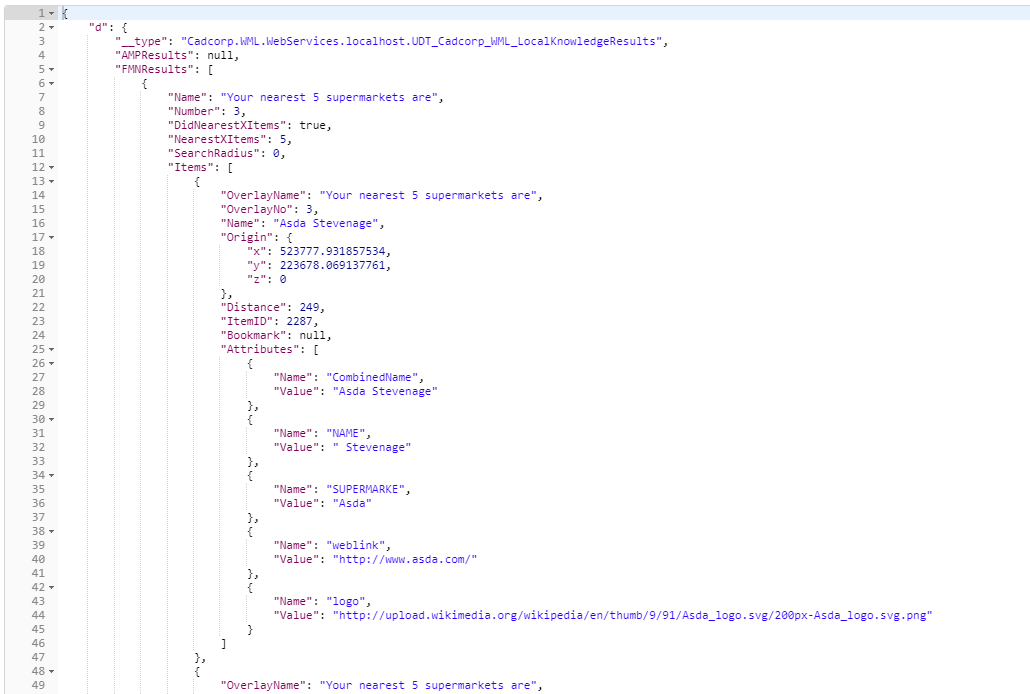
Task: Click the true value of DidNearestXItems
Action: pos(313,125)
